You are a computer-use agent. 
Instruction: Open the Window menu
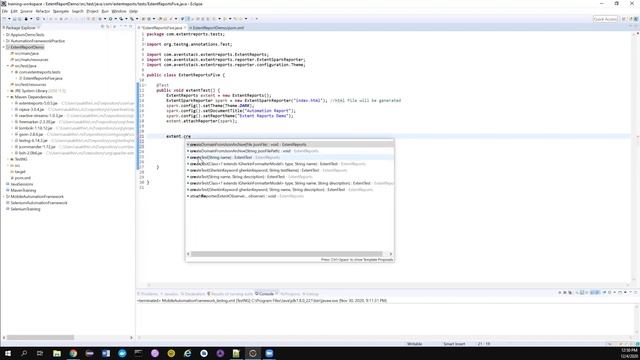tap(119, 11)
